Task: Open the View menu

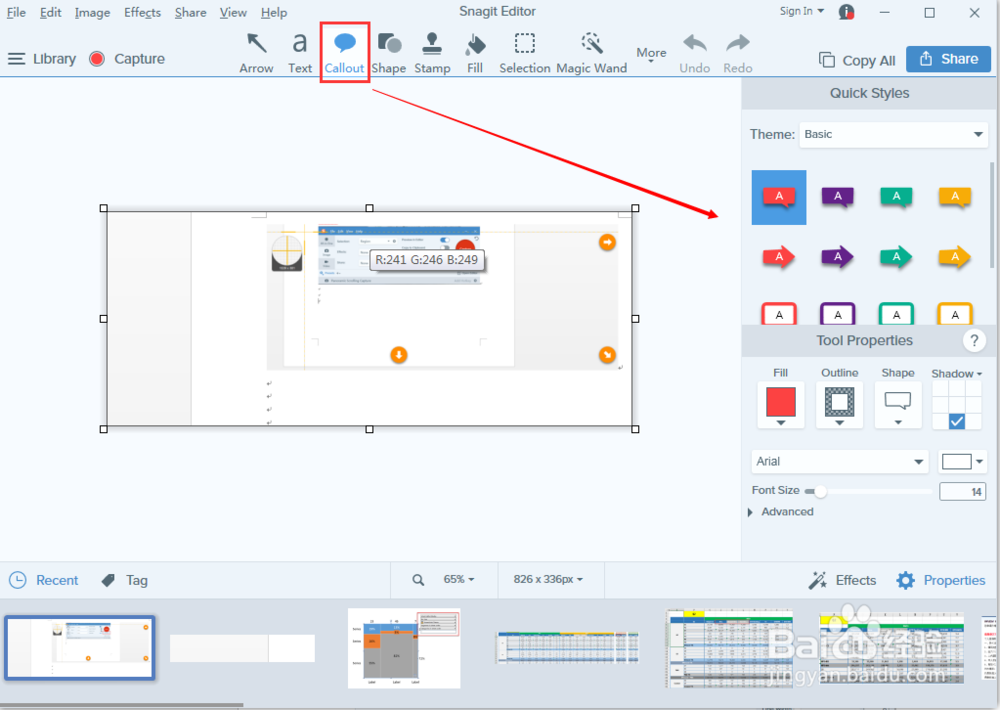Action: click(x=233, y=13)
